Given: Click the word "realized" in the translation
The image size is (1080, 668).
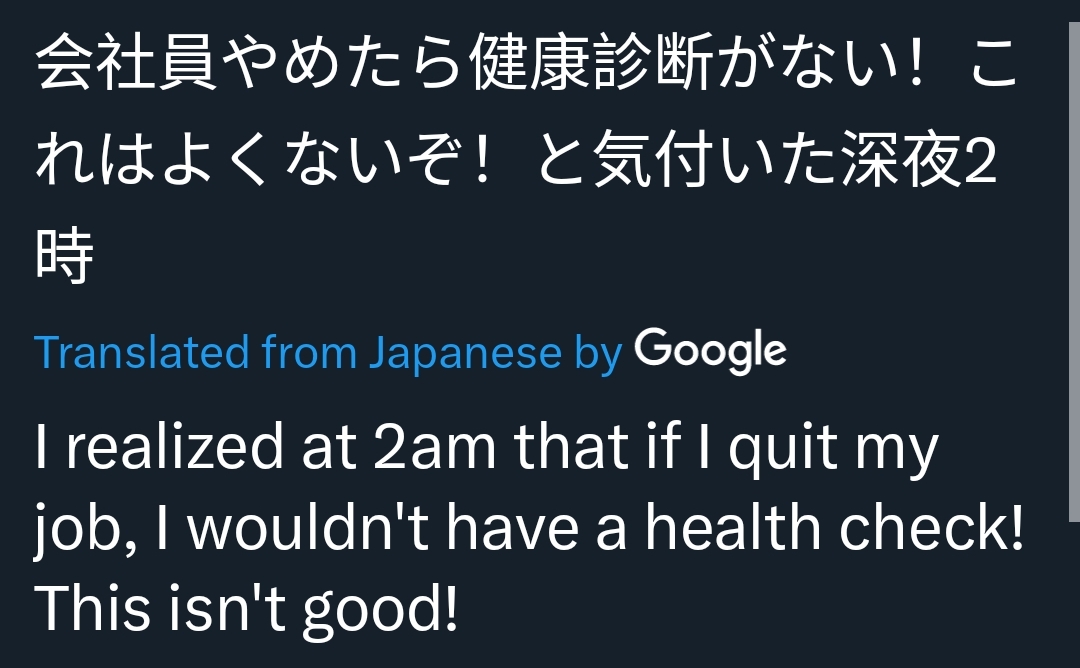Looking at the screenshot, I should [x=174, y=446].
